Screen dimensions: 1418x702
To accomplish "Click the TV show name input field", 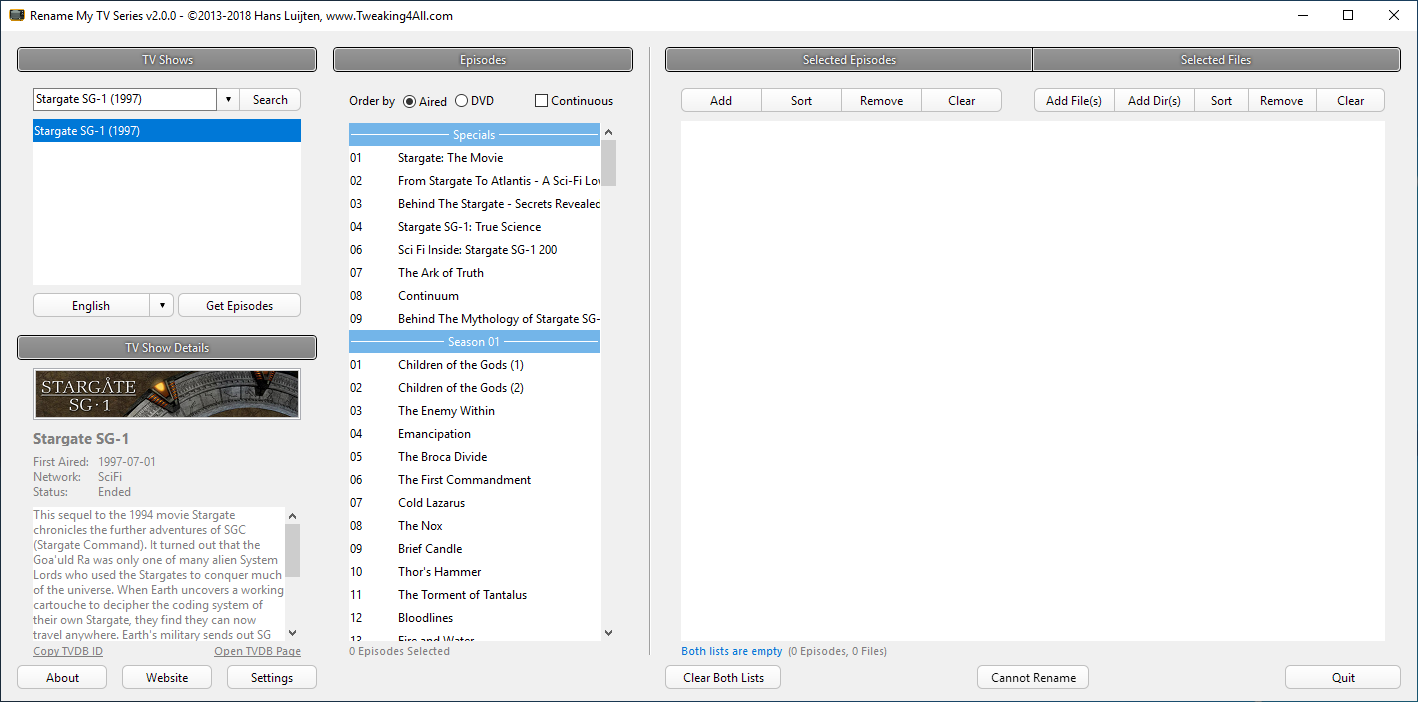I will click(x=125, y=100).
